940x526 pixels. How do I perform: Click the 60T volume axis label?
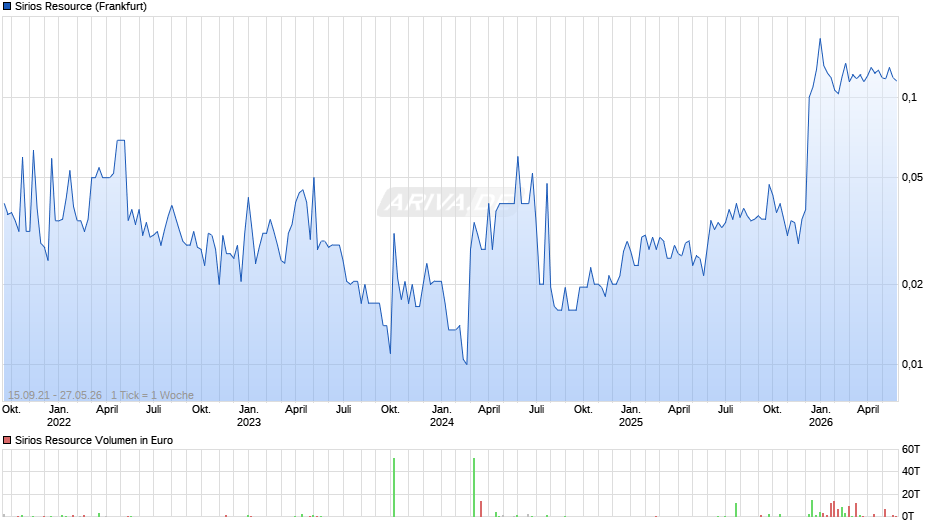[x=911, y=449]
